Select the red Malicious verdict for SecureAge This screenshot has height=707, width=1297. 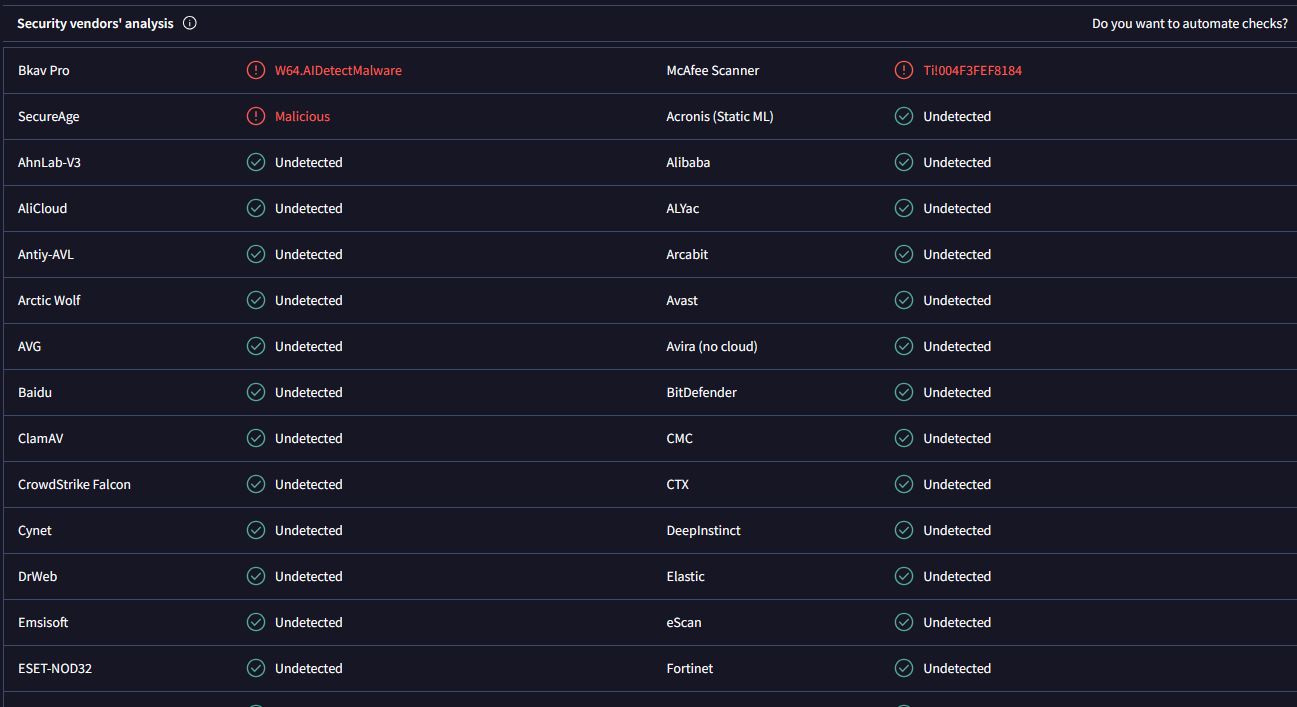pyautogui.click(x=302, y=116)
